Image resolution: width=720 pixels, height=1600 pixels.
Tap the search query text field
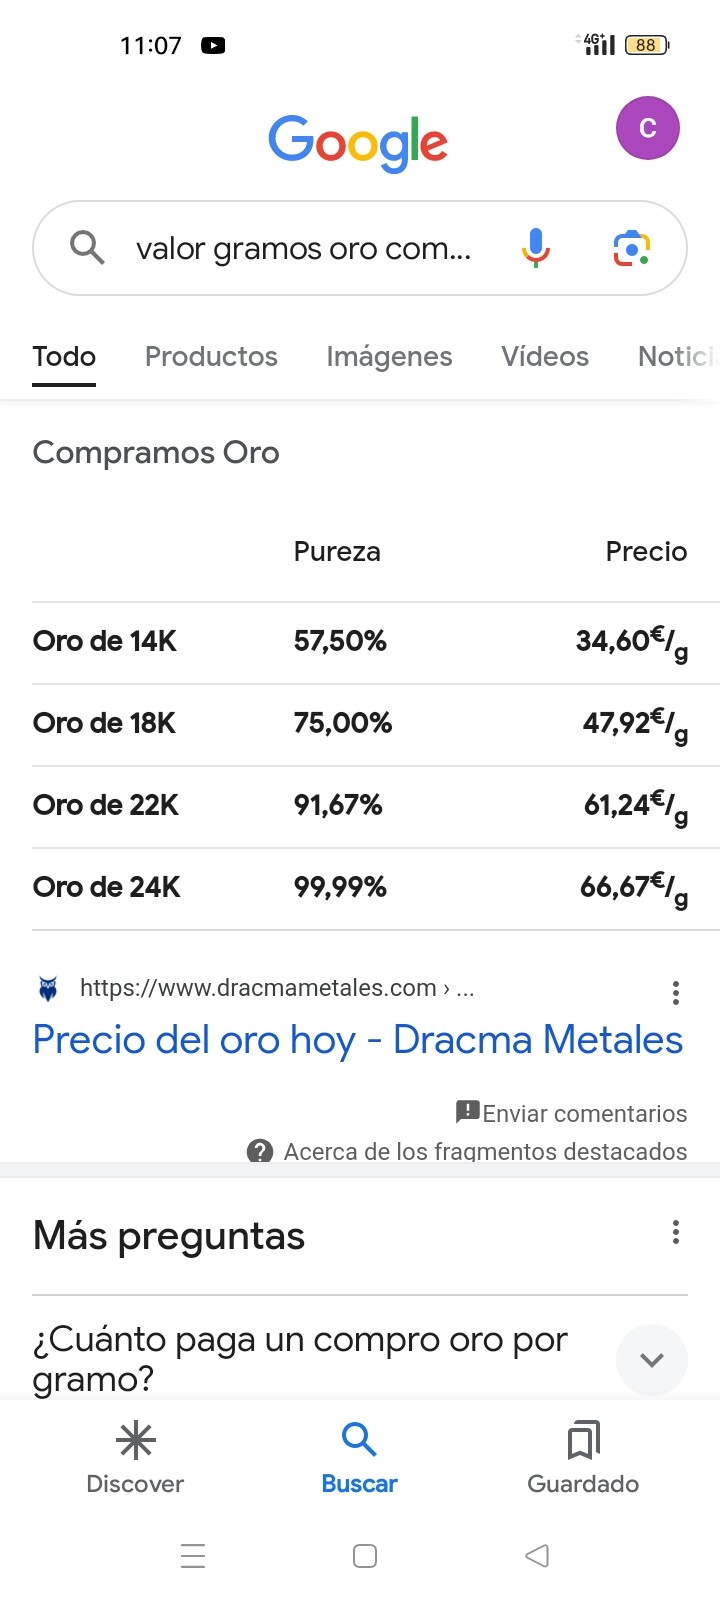[x=303, y=248]
